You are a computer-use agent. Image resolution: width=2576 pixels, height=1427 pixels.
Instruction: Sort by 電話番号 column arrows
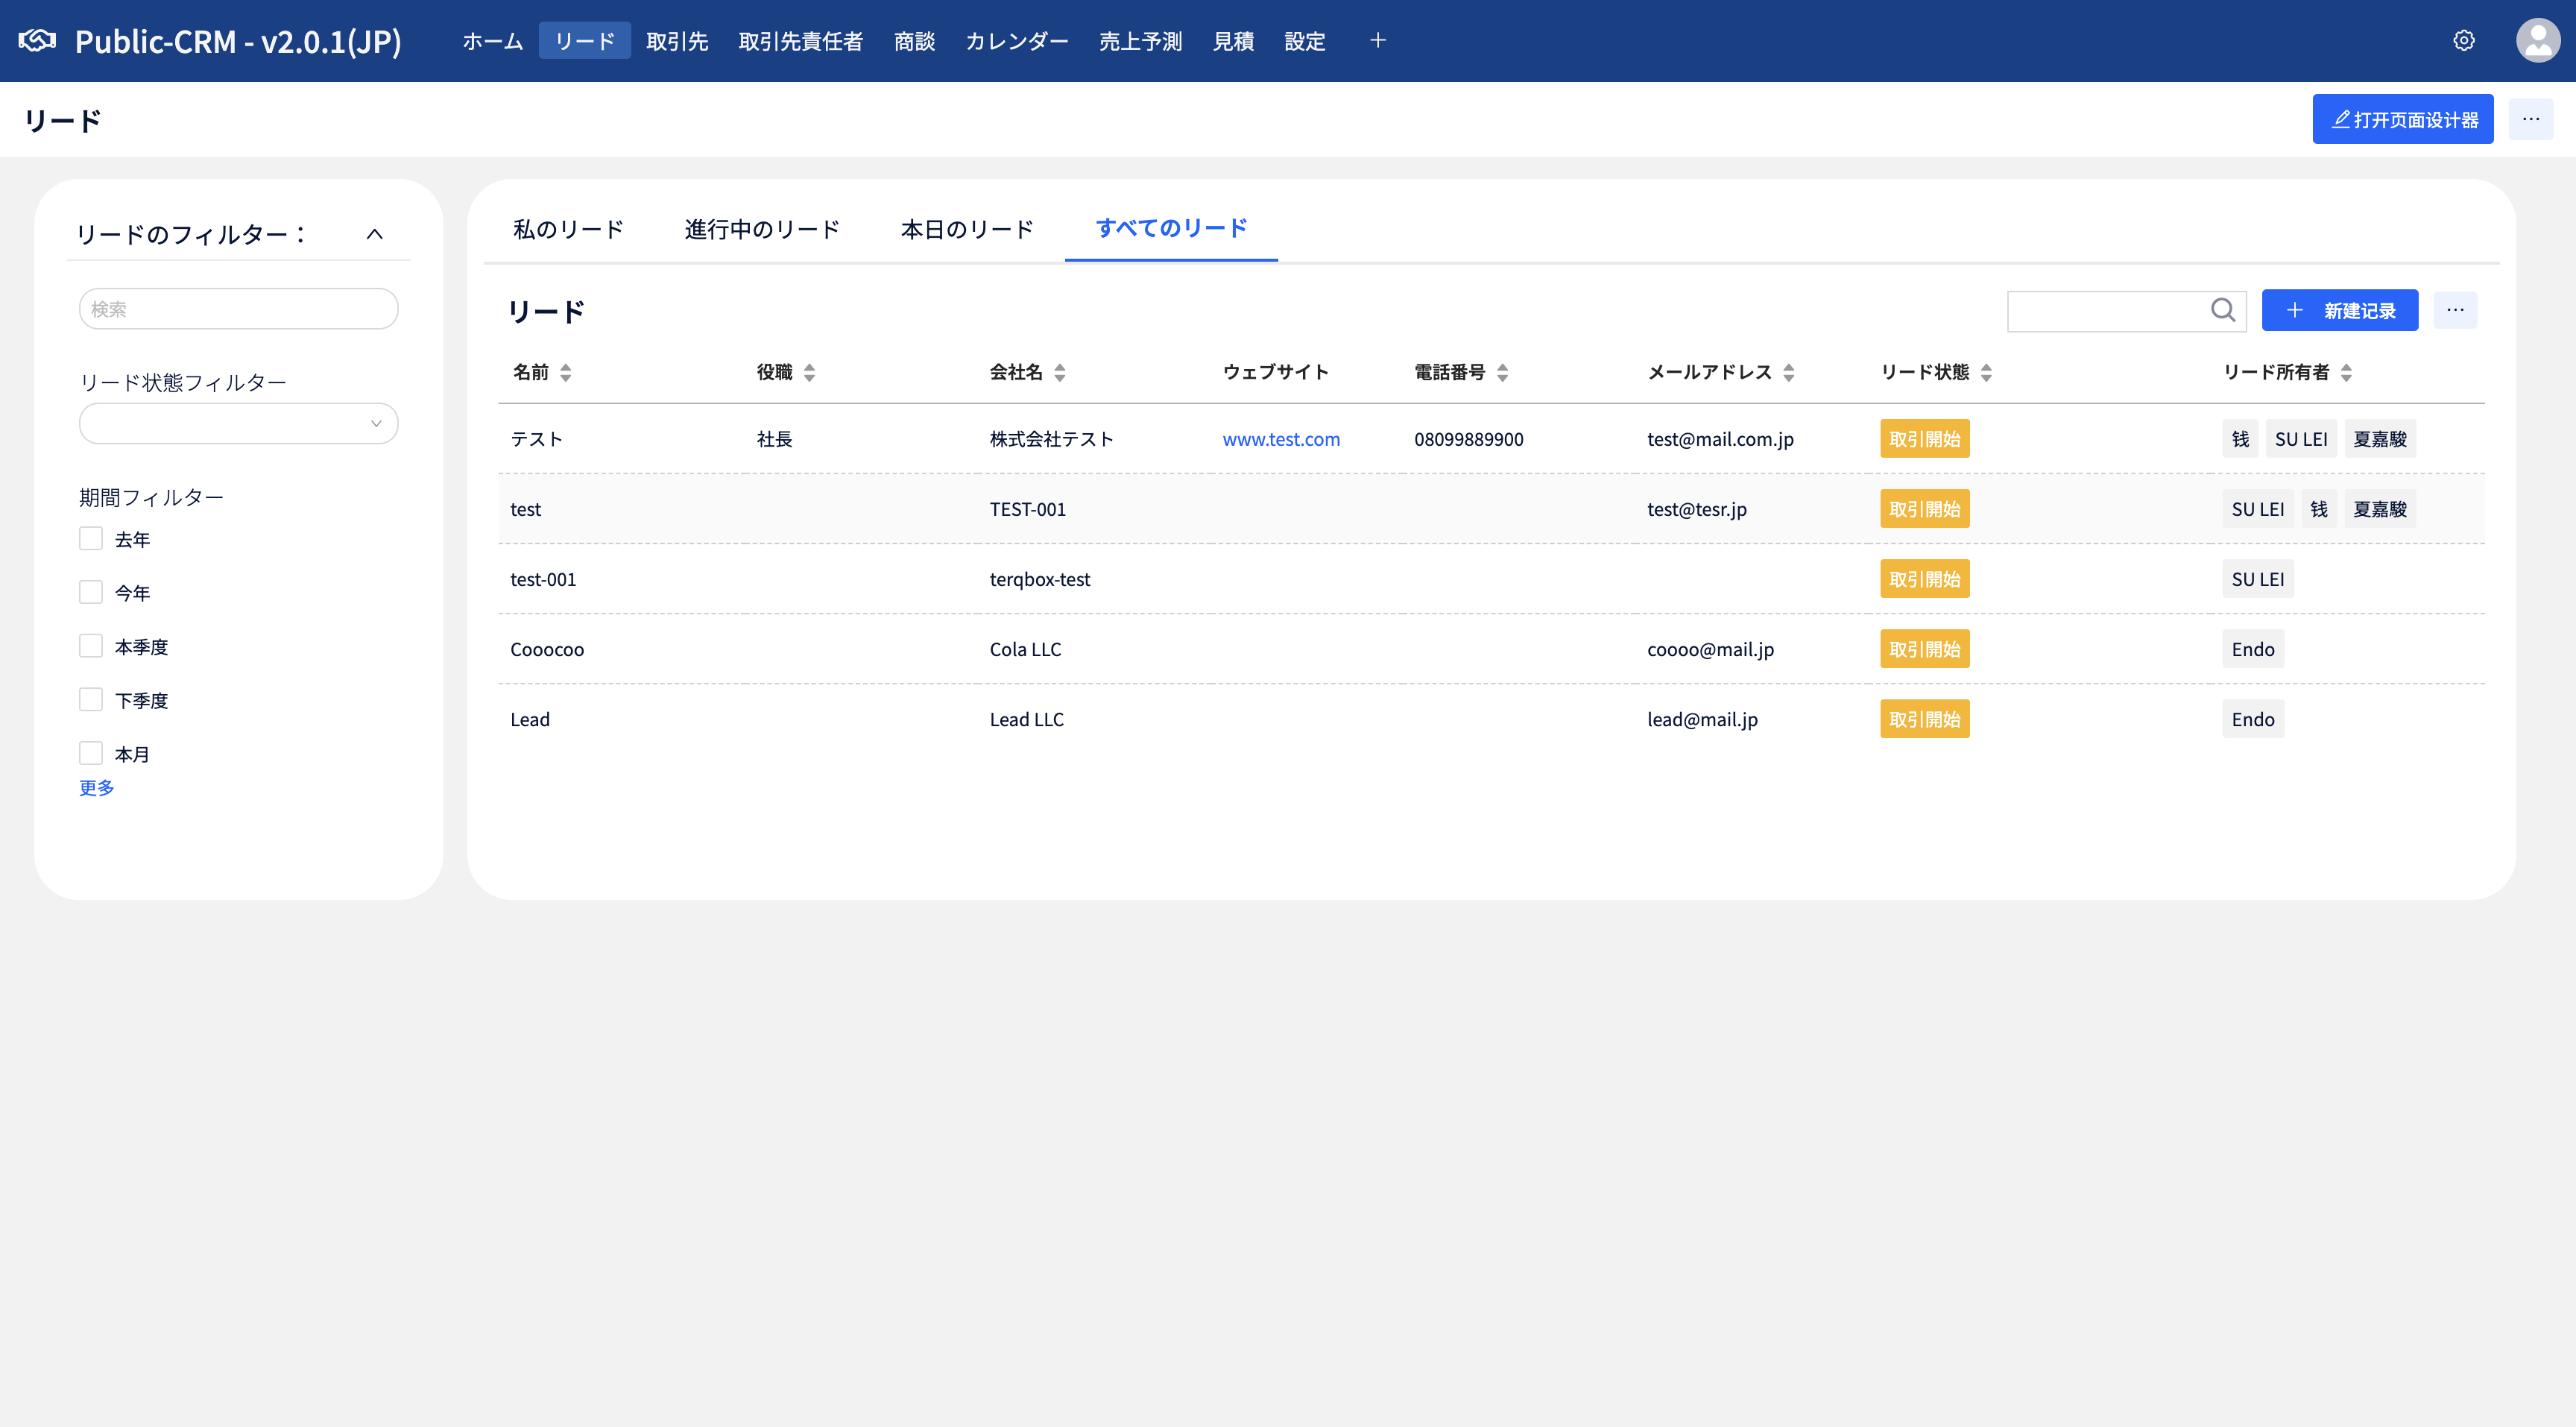point(1502,373)
